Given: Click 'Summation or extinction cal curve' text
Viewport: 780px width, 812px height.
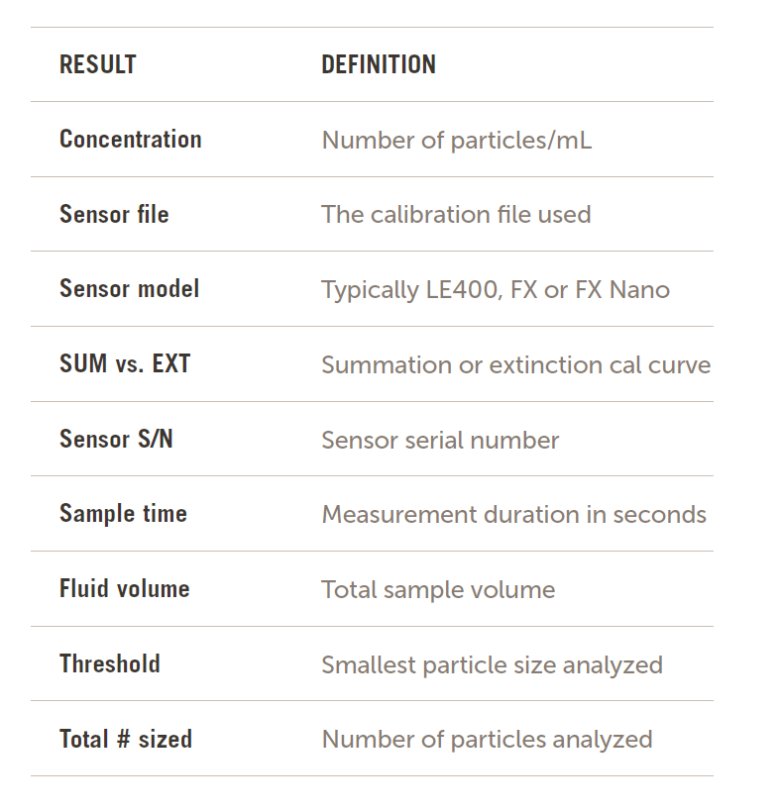Looking at the screenshot, I should (515, 365).
